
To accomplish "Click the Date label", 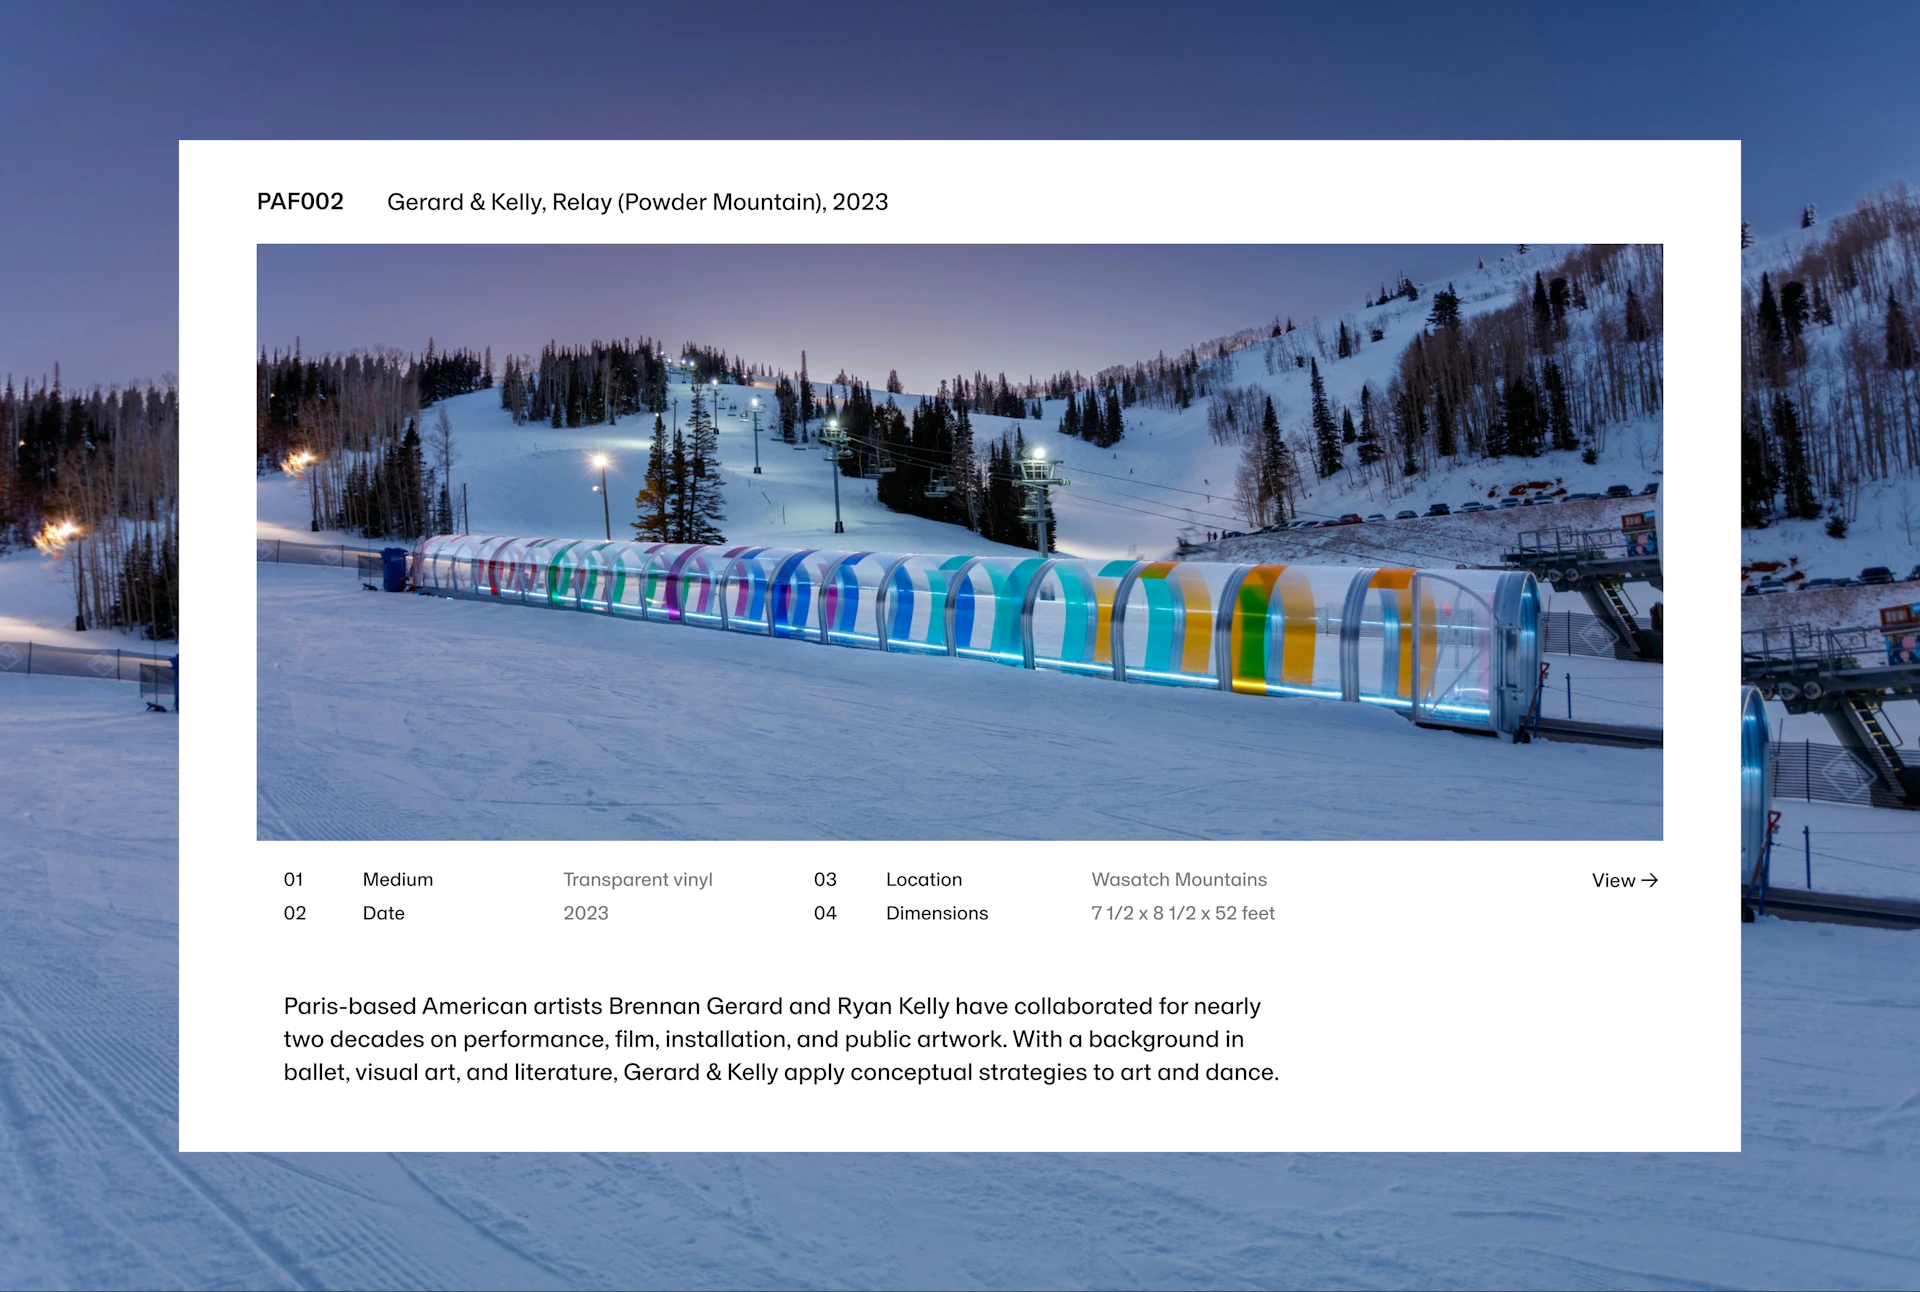I will tap(383, 913).
